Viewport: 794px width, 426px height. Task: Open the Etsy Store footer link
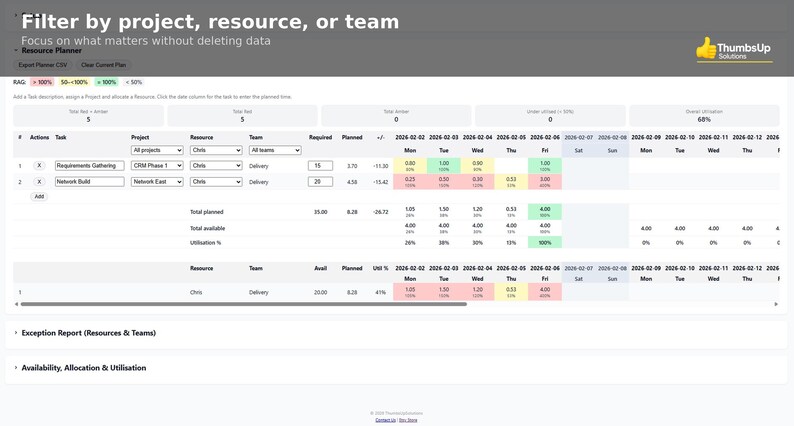point(408,420)
